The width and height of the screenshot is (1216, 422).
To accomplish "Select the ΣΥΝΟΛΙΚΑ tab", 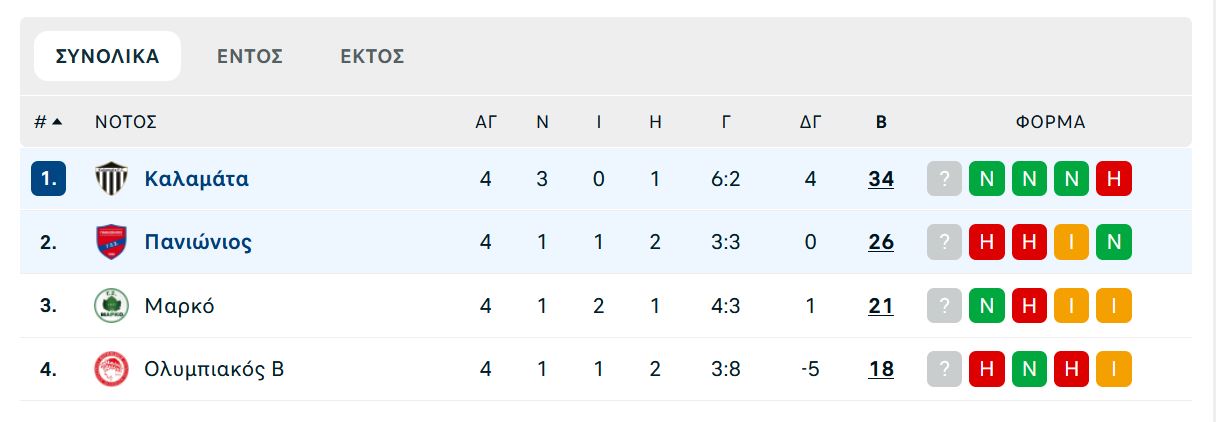I will coord(107,56).
